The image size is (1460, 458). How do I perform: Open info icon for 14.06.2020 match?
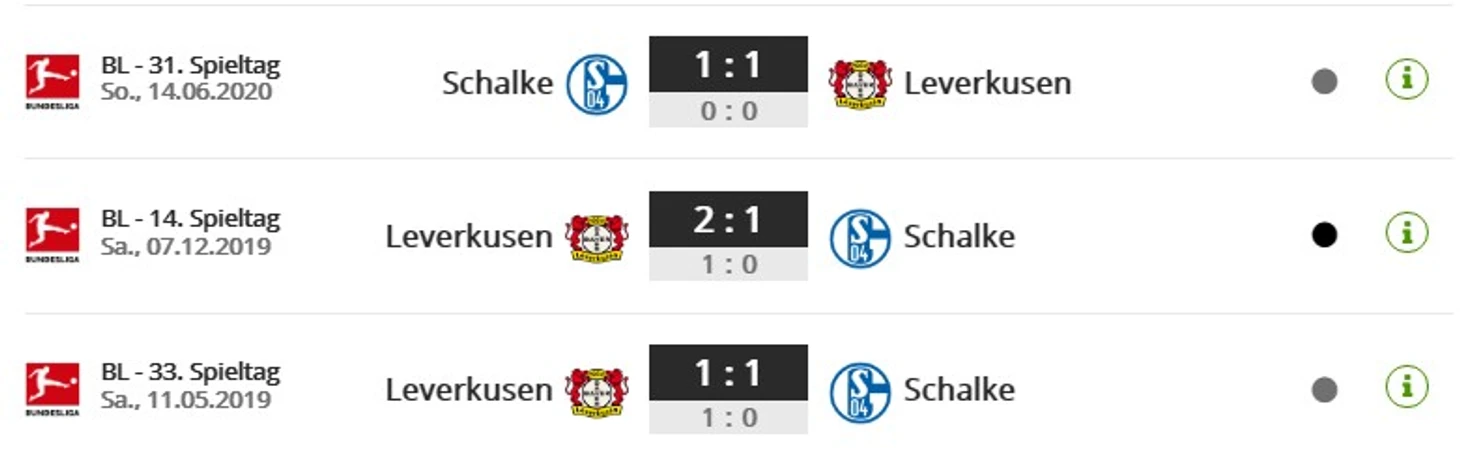(x=1407, y=80)
